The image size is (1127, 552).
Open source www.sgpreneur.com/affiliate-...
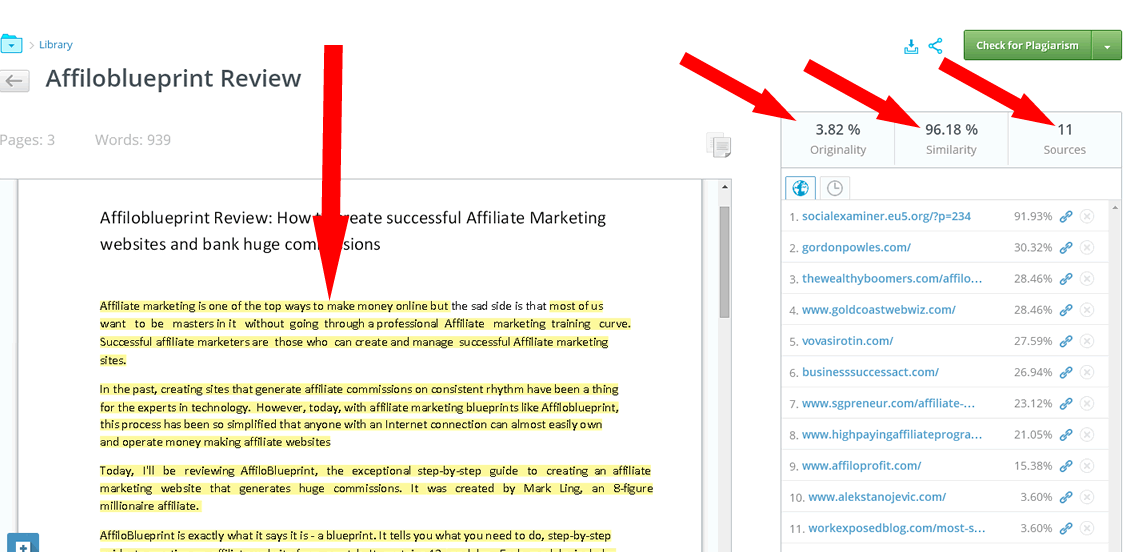point(888,403)
